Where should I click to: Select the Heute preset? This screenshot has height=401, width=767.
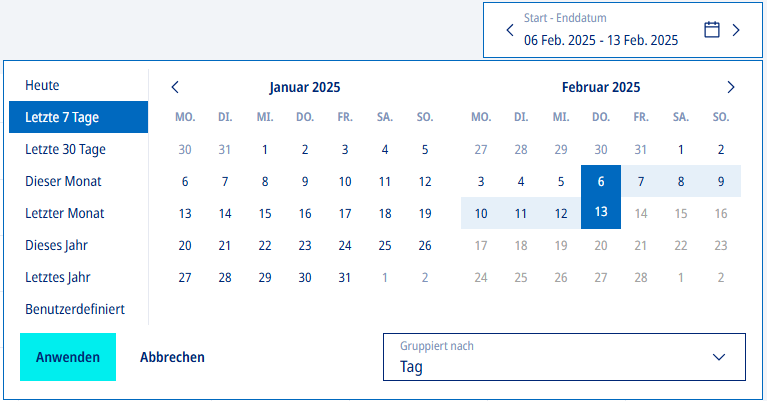click(x=43, y=85)
